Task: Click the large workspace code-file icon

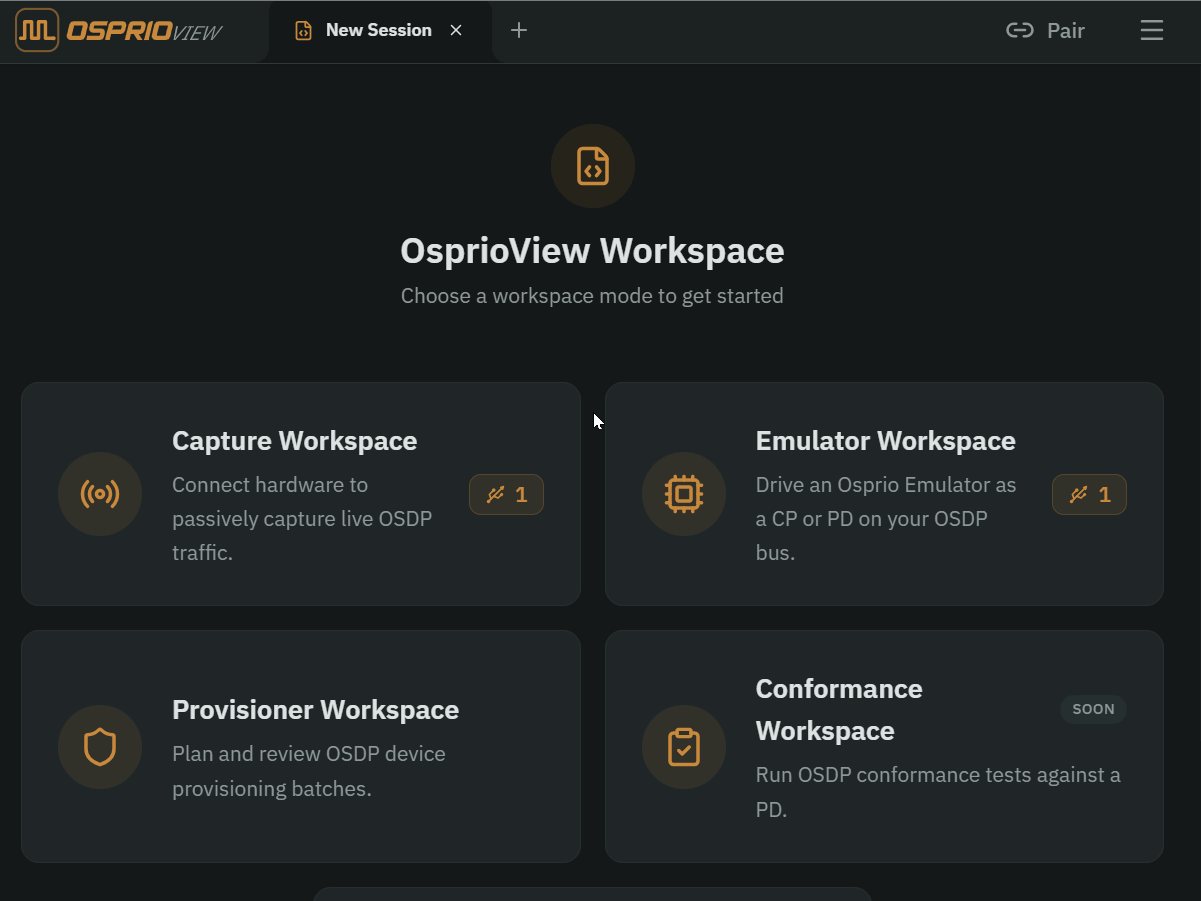Action: (593, 166)
